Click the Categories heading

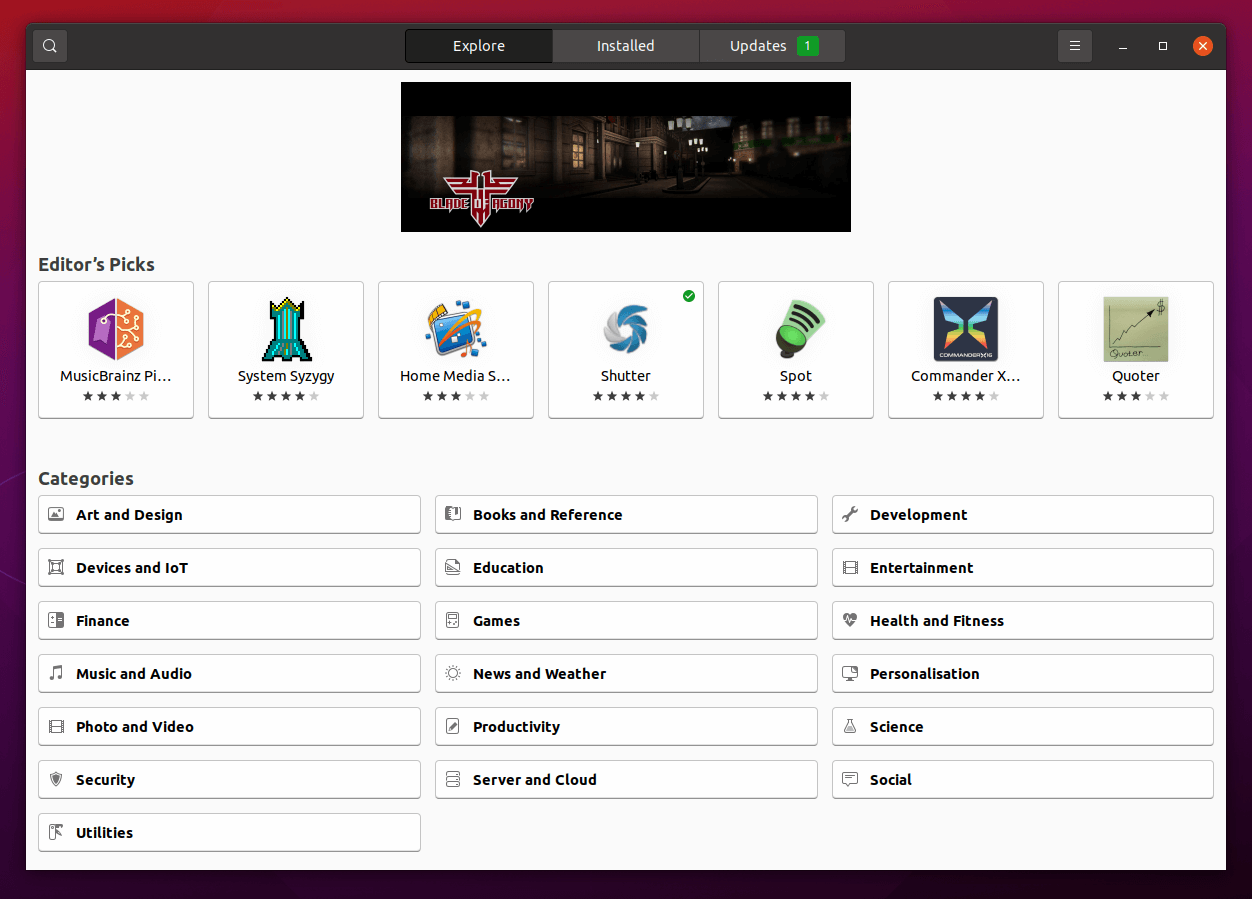tap(86, 479)
